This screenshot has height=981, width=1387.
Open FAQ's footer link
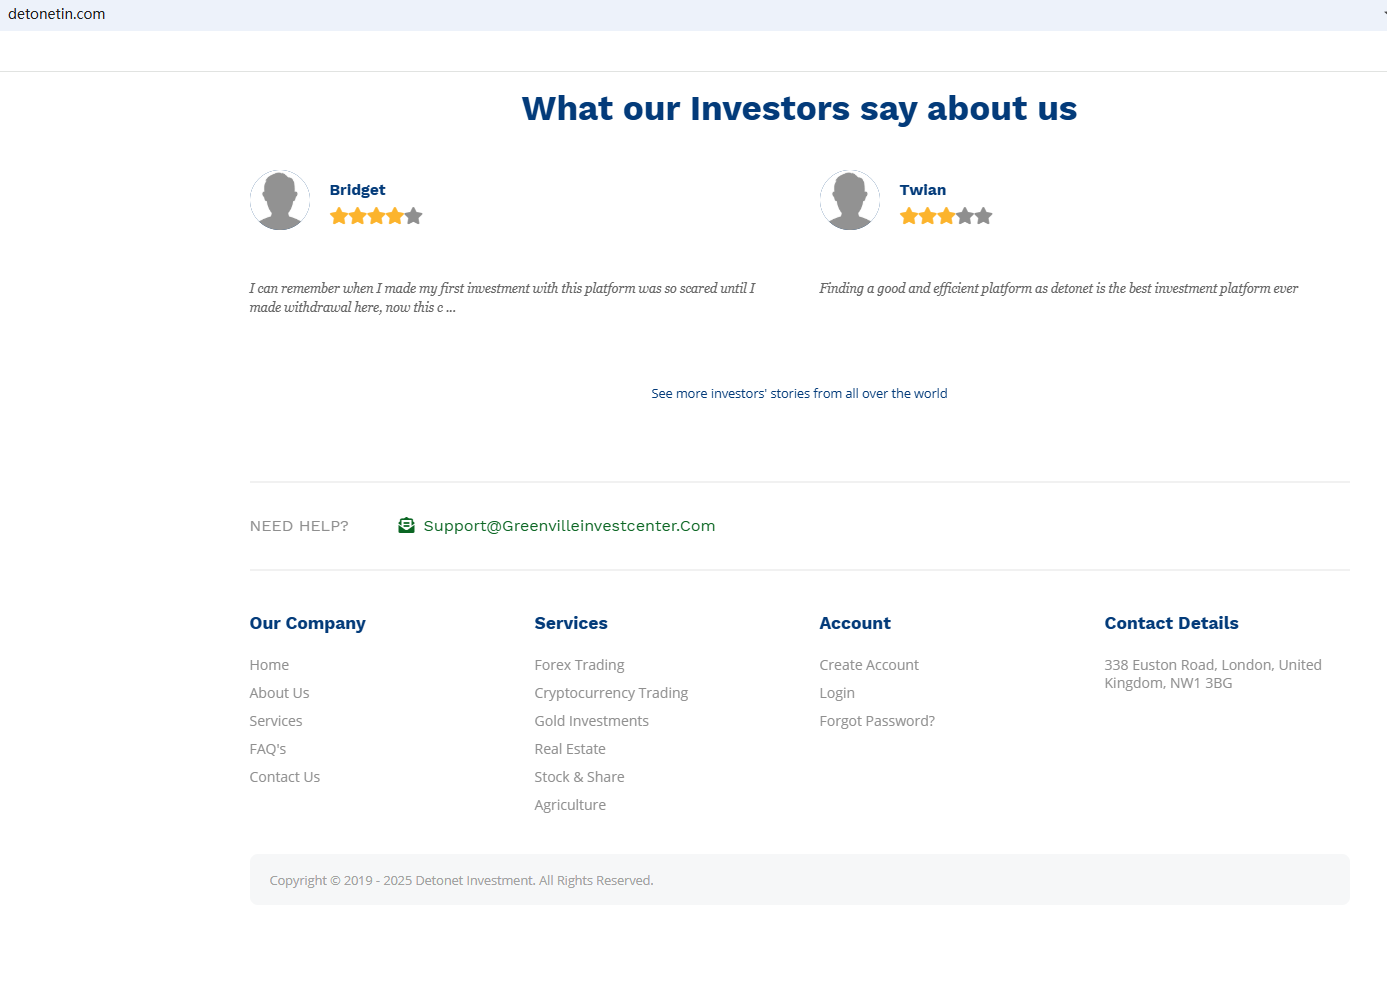coord(268,749)
